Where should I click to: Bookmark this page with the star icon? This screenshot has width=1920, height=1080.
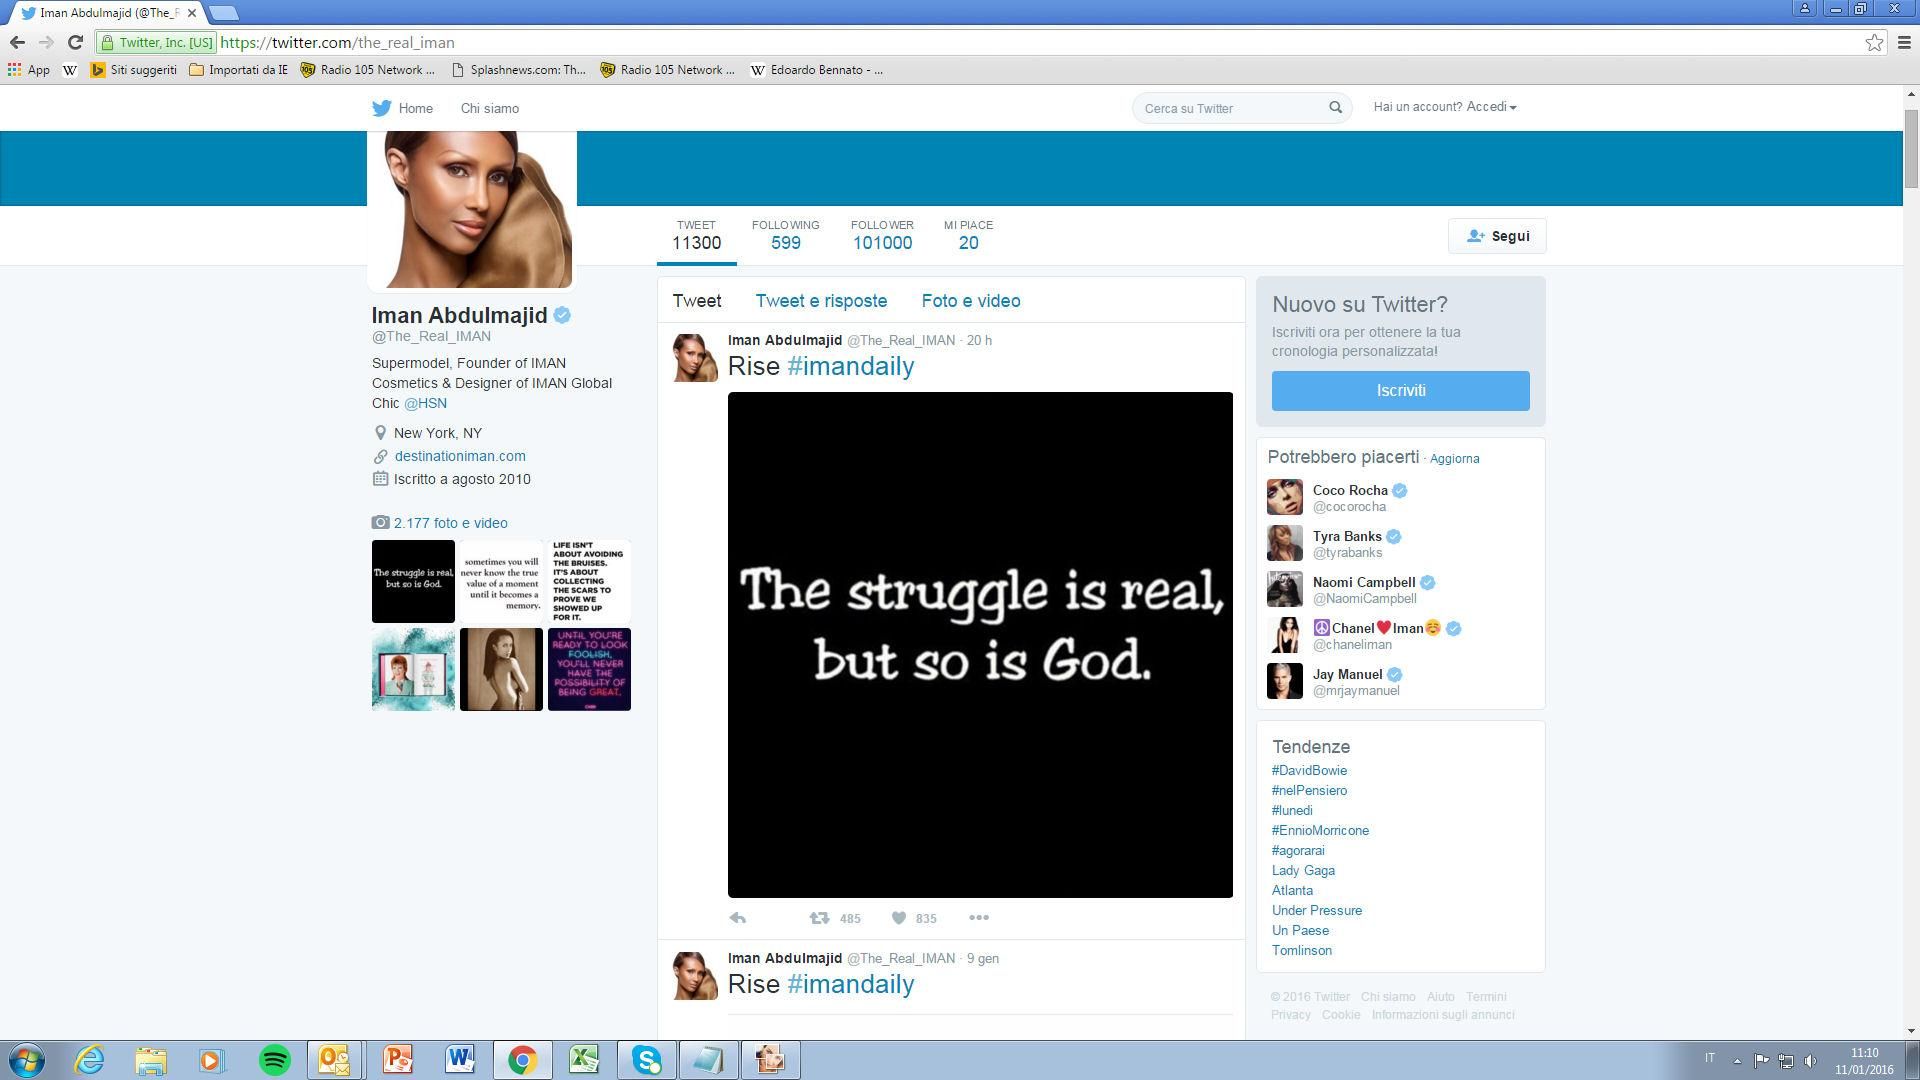click(x=1874, y=42)
